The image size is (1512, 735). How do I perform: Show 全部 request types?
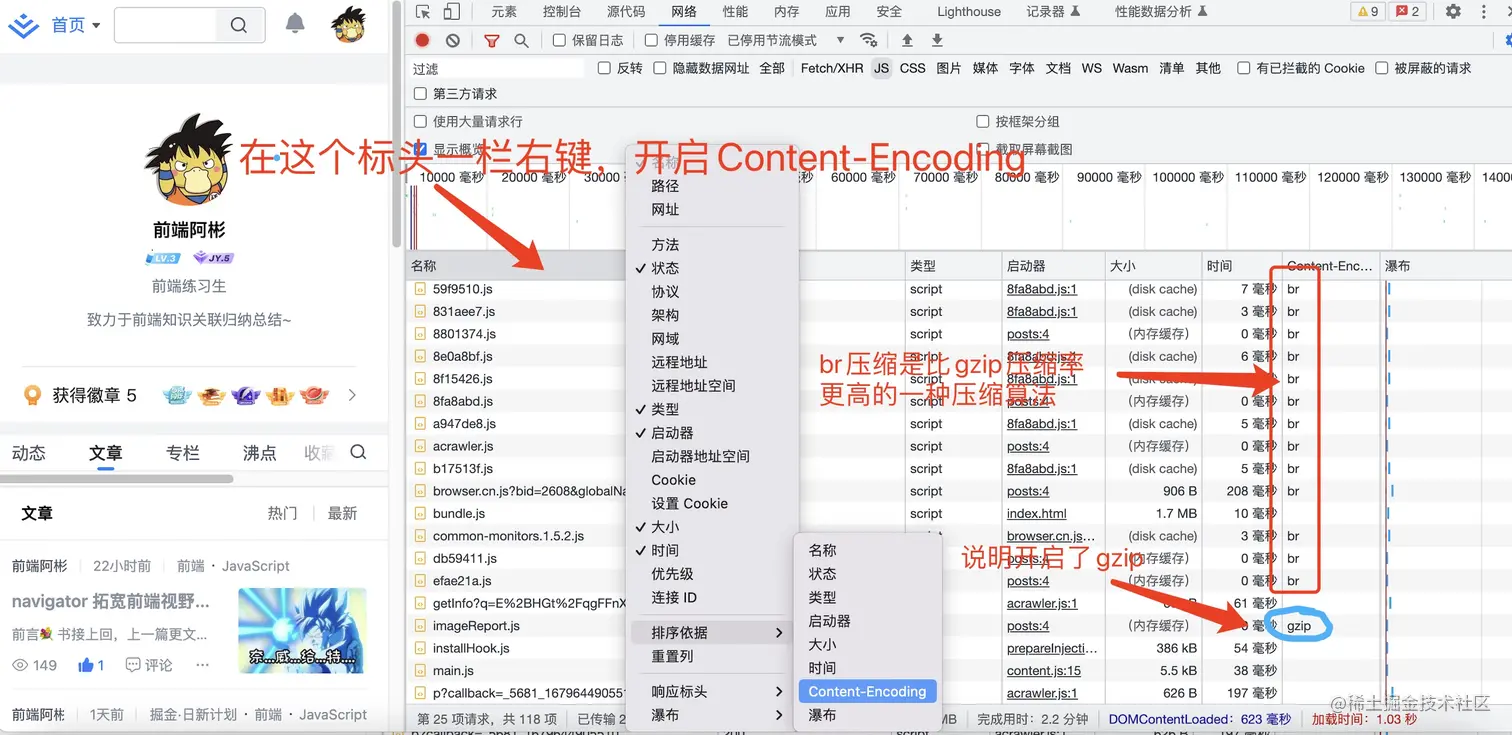(772, 68)
